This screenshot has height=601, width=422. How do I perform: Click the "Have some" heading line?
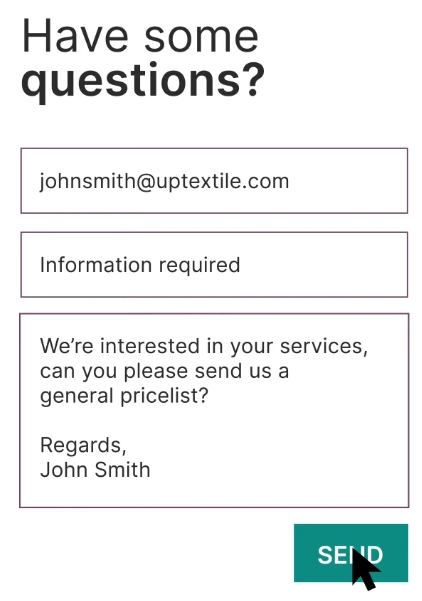click(x=140, y=36)
